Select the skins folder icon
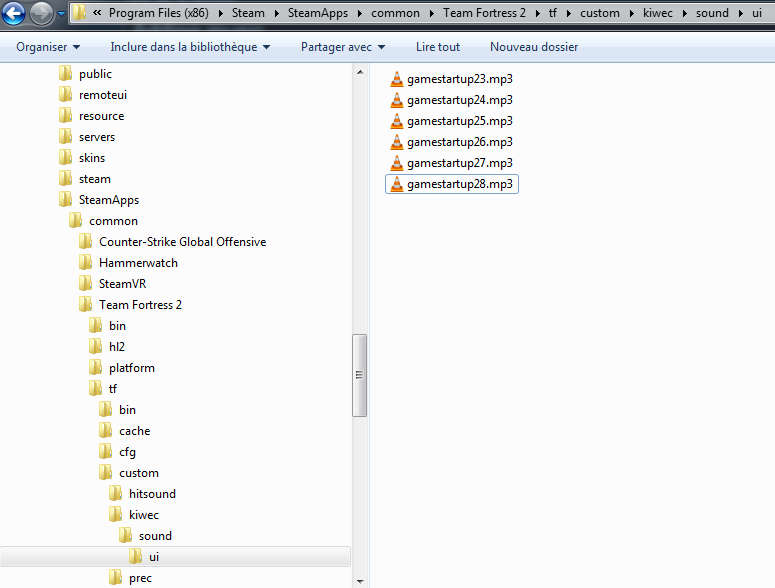775x588 pixels. pos(65,158)
